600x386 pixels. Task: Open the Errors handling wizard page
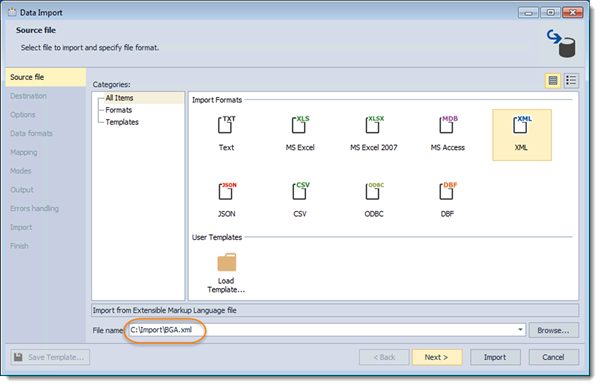point(34,208)
